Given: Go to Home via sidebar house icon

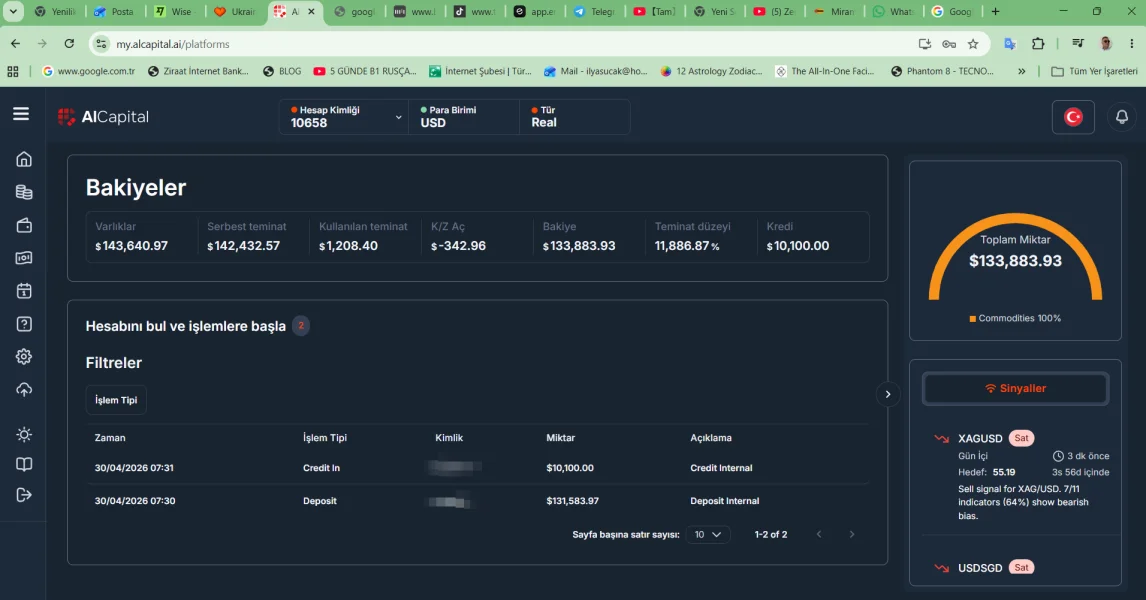Looking at the screenshot, I should coord(24,159).
